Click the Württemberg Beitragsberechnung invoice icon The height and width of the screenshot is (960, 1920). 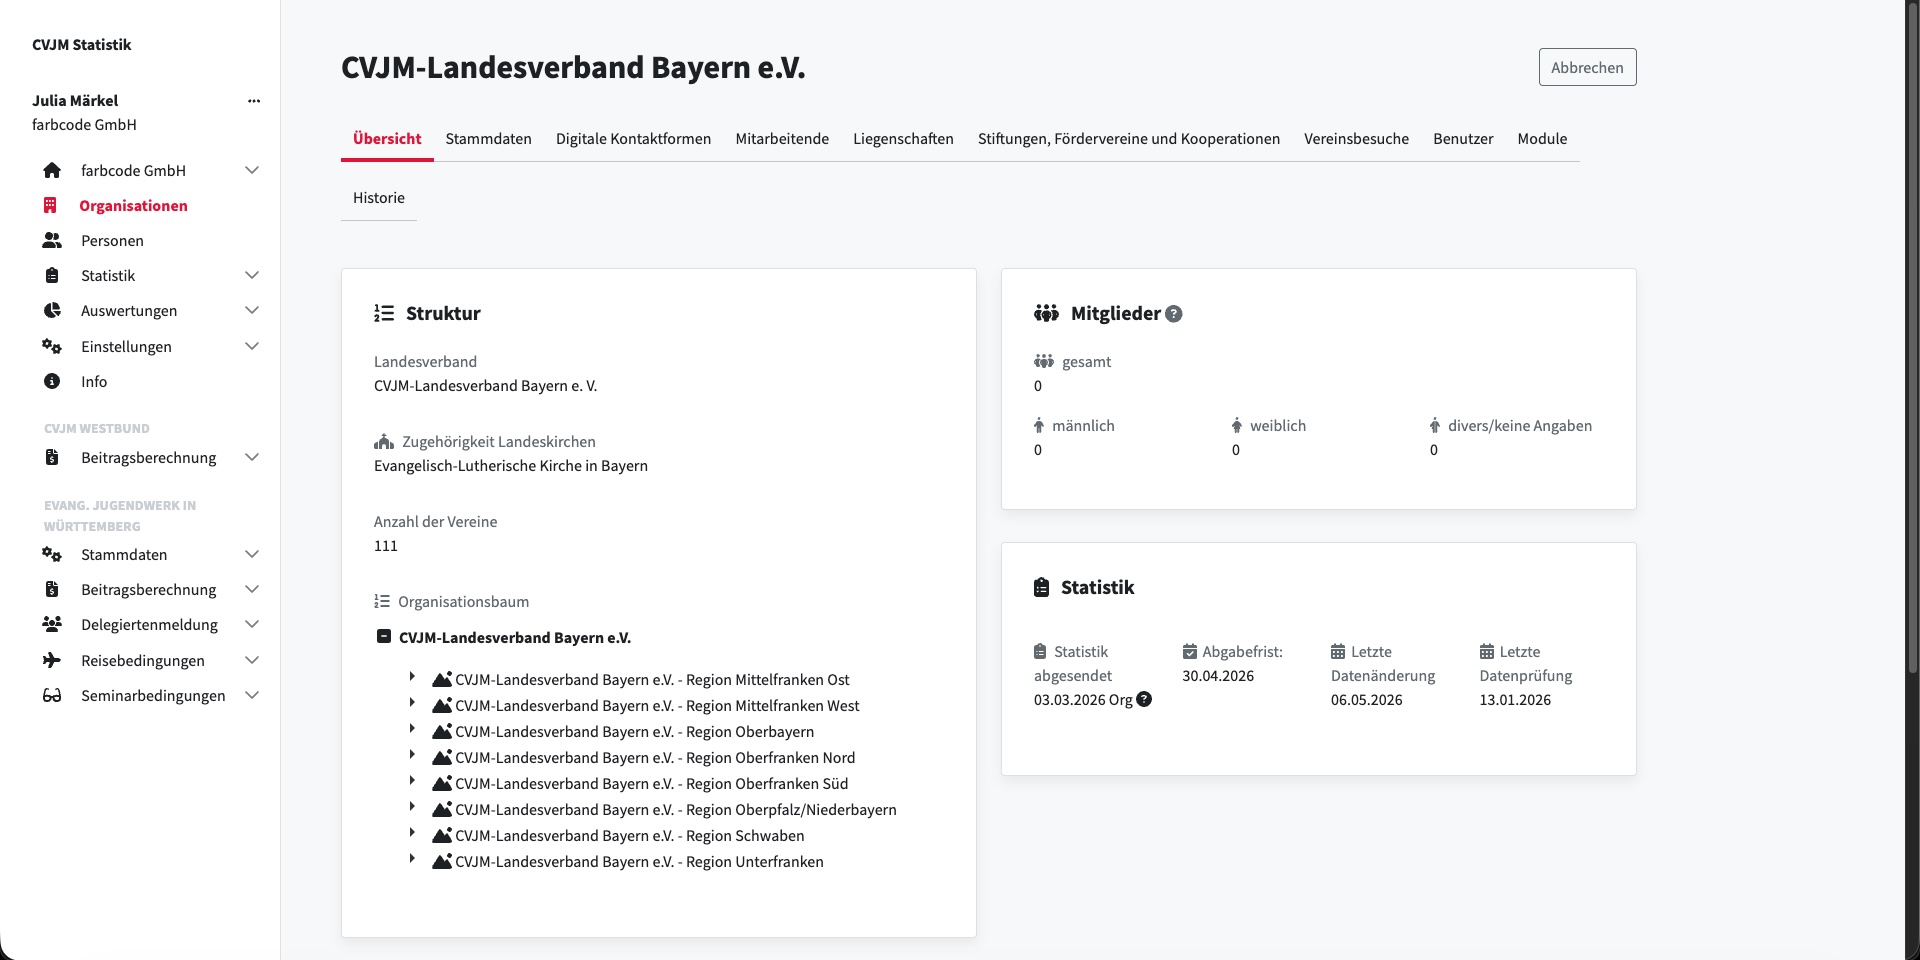point(52,589)
